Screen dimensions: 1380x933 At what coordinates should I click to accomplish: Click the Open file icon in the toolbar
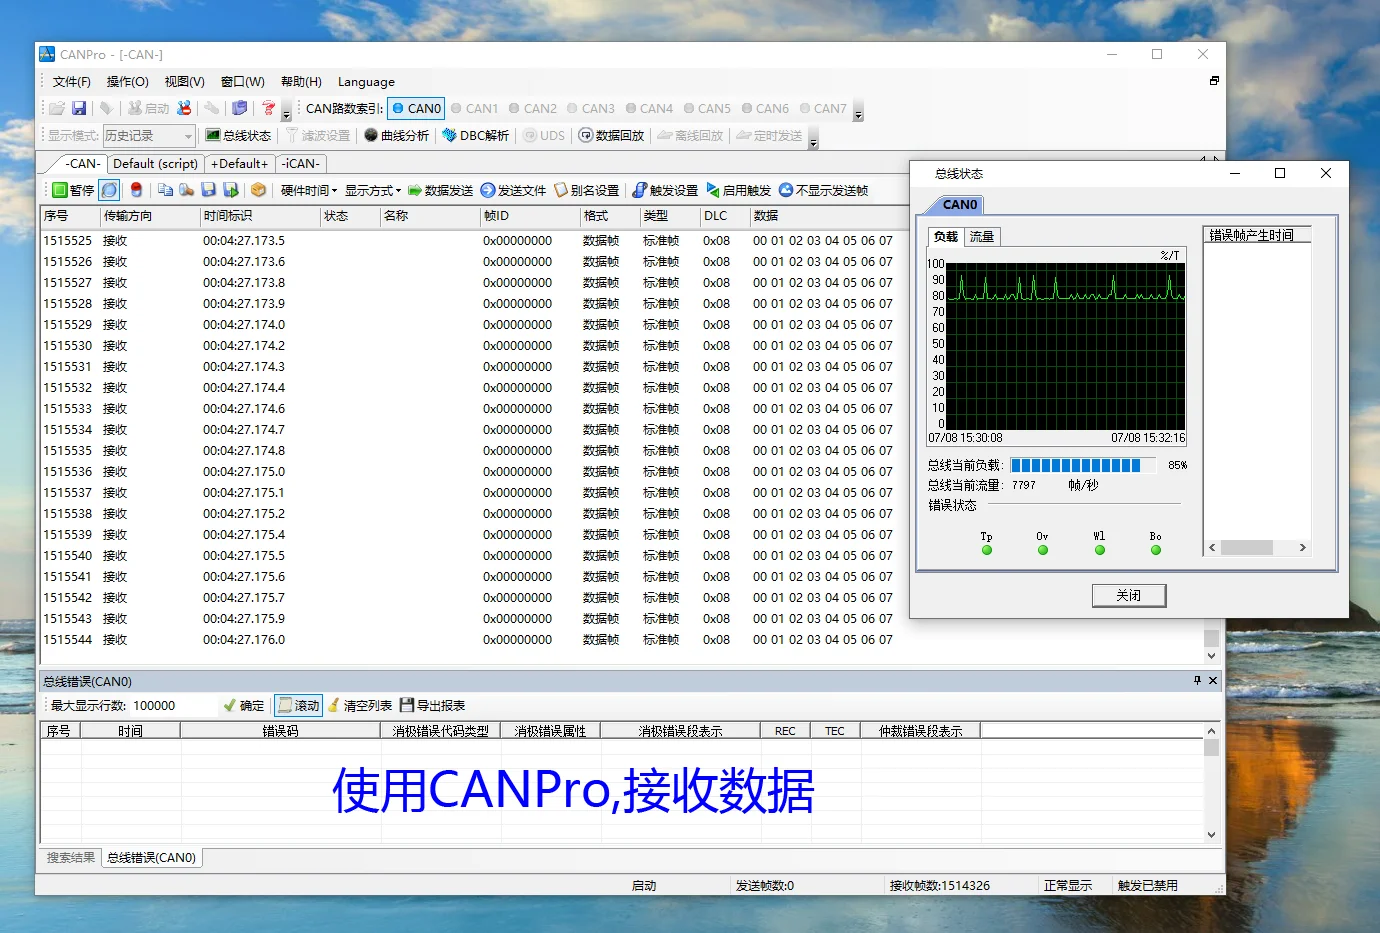57,108
